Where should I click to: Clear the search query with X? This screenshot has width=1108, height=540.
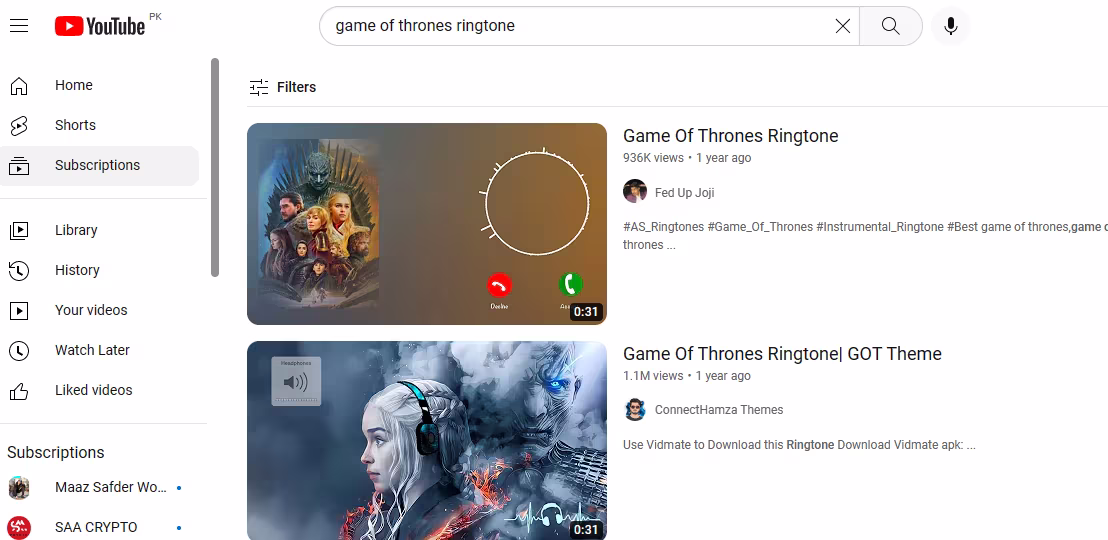[842, 26]
